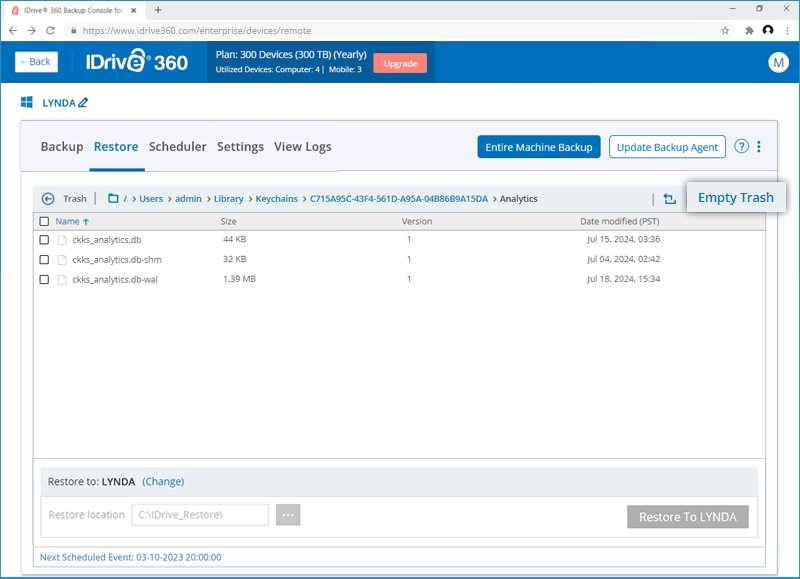This screenshot has width=800, height=579.
Task: Bookmark the page with star icon
Action: pos(725,31)
